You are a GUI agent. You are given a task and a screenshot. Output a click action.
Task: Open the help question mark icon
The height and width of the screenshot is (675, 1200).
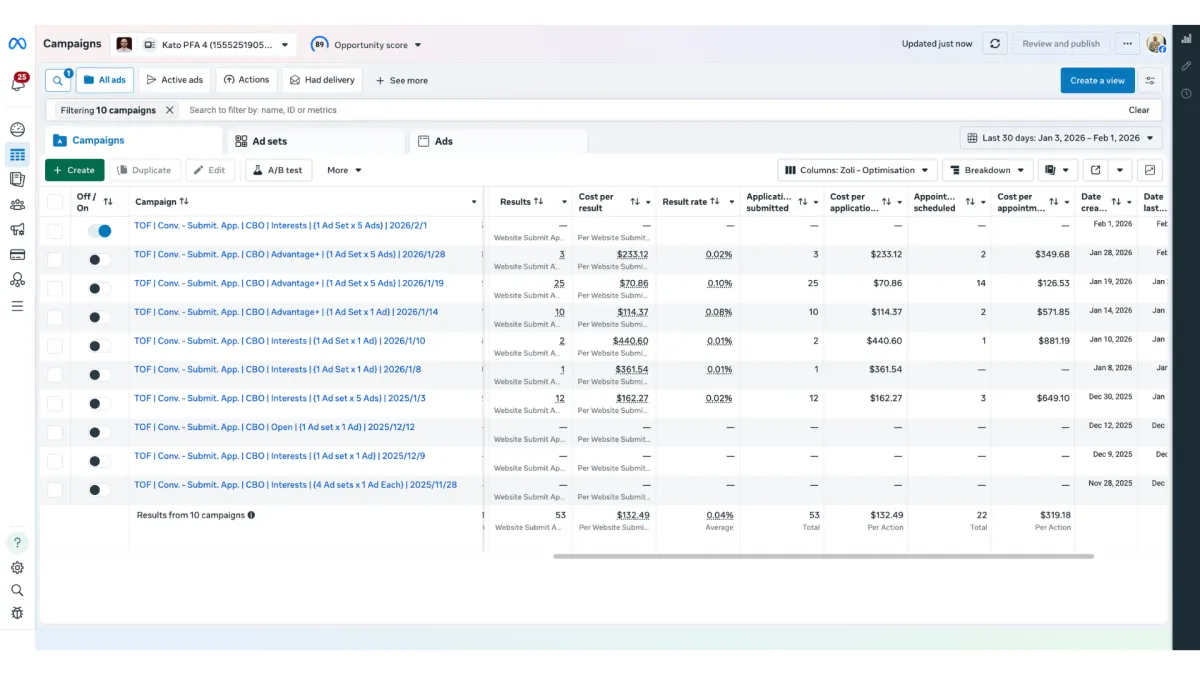tap(17, 543)
